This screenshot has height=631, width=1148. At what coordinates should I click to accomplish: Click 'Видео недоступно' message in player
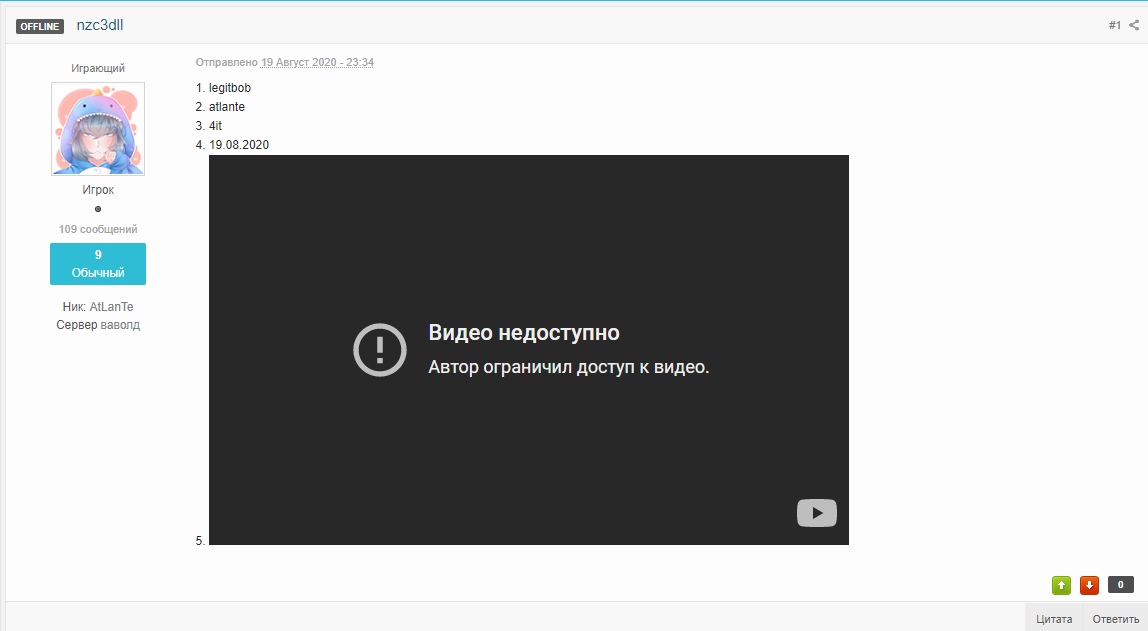click(523, 332)
